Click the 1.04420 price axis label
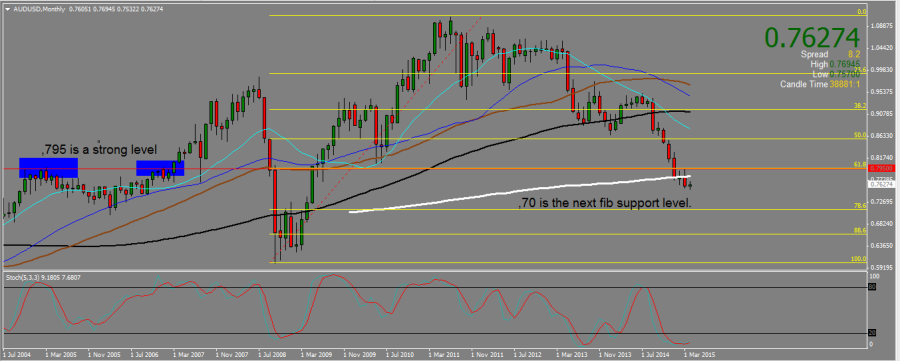 coord(882,48)
